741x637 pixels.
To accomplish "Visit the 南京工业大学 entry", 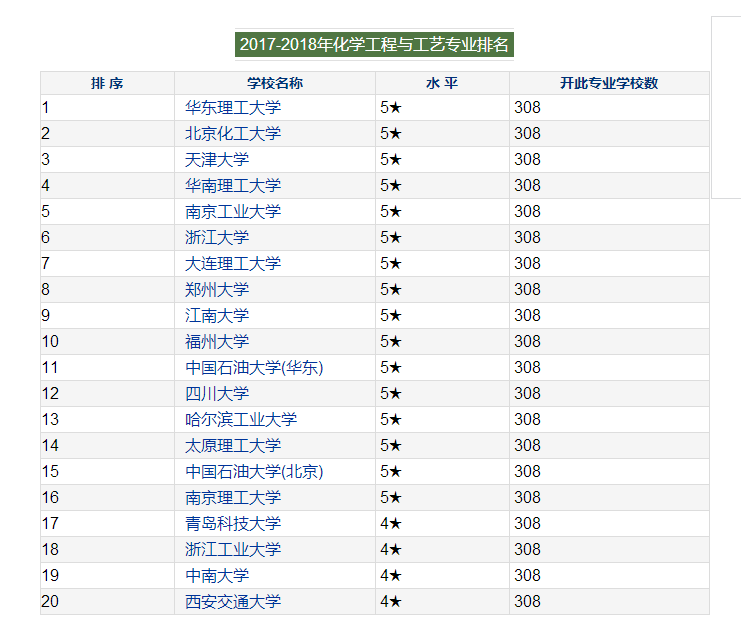I will pos(233,211).
